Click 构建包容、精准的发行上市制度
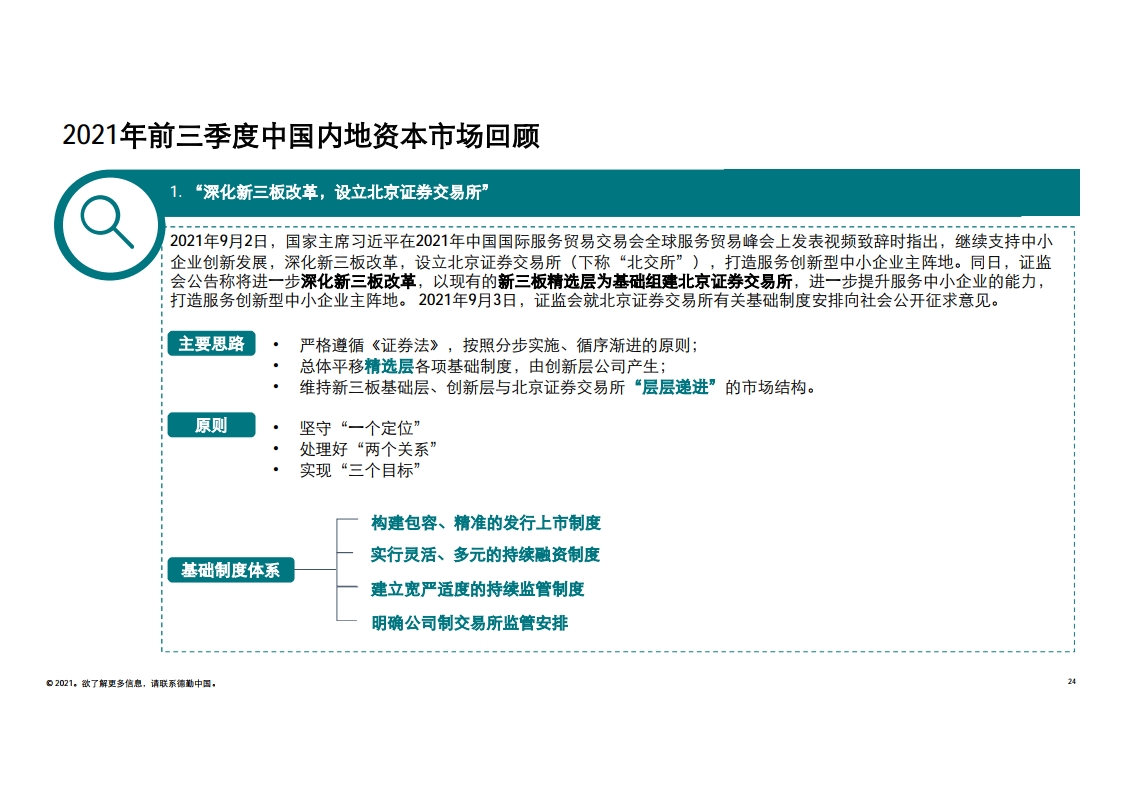 point(485,523)
